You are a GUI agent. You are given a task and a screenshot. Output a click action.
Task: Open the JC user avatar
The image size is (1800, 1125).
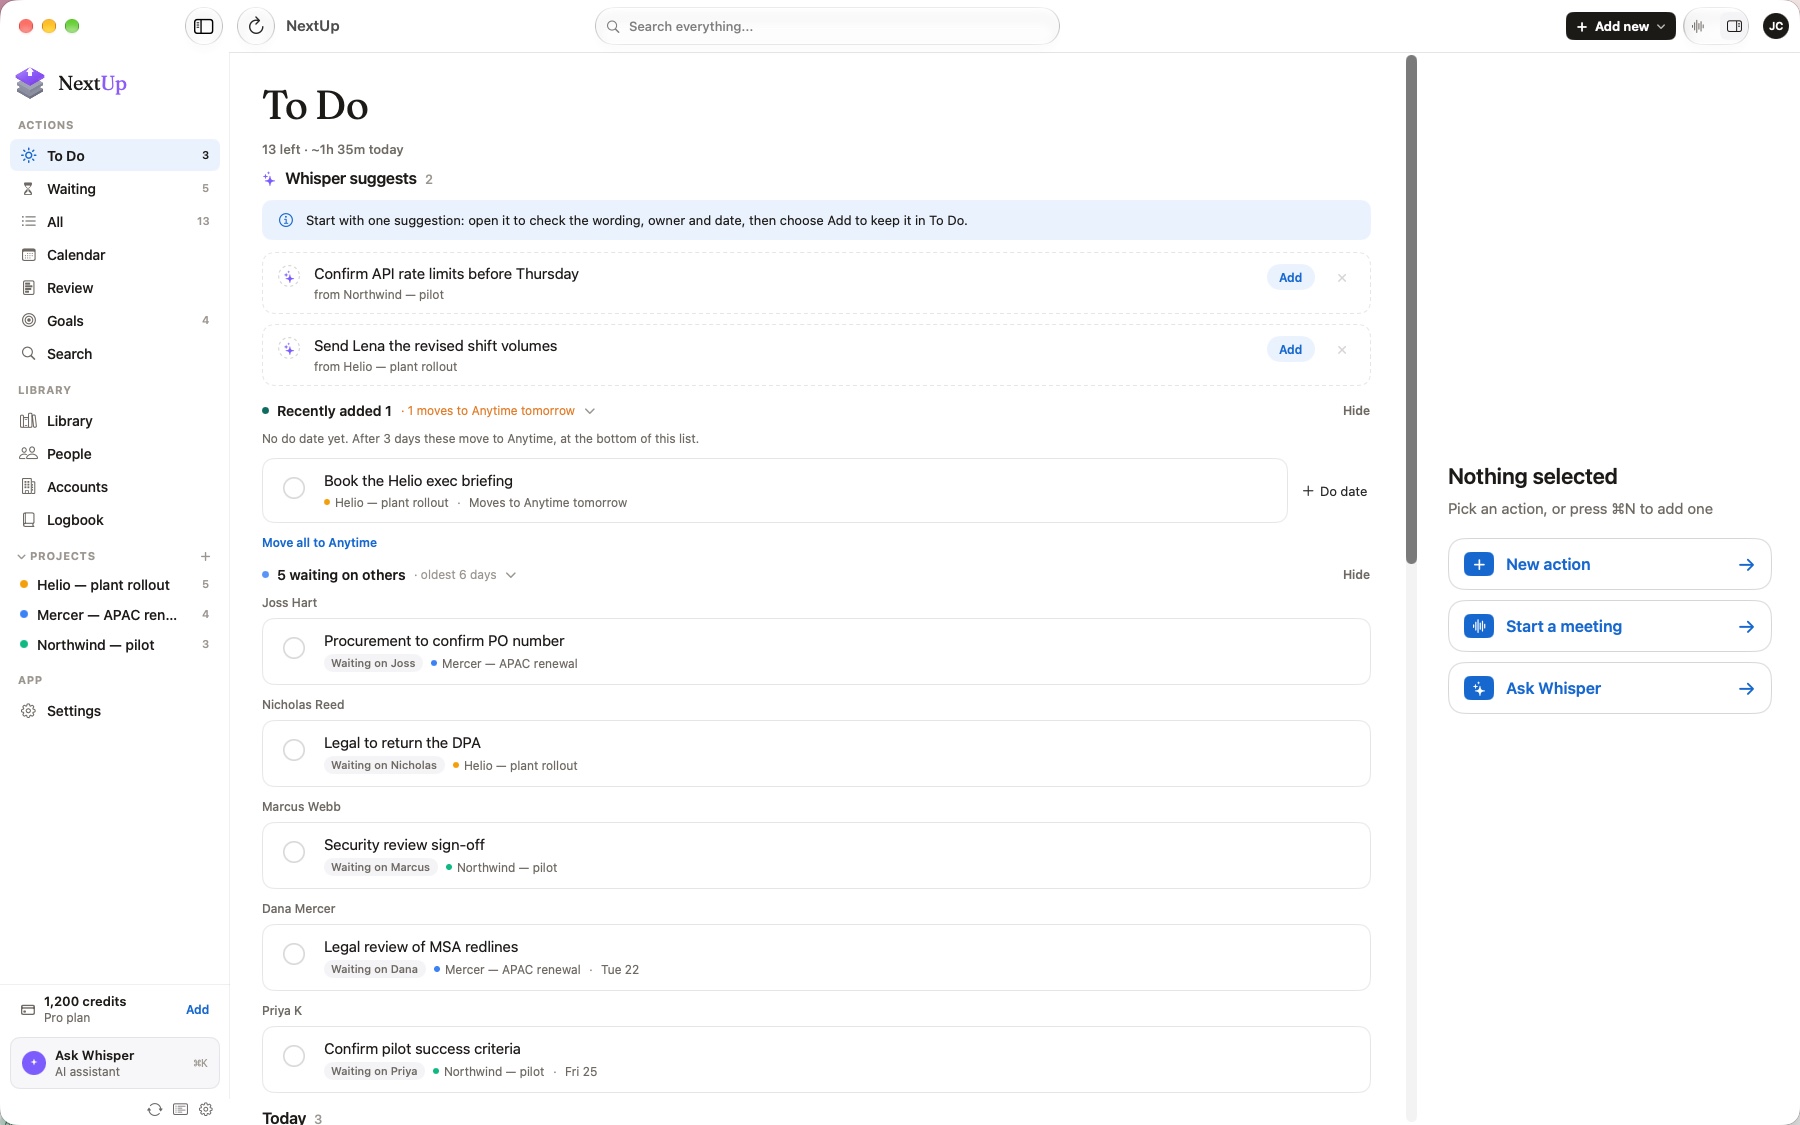point(1776,26)
